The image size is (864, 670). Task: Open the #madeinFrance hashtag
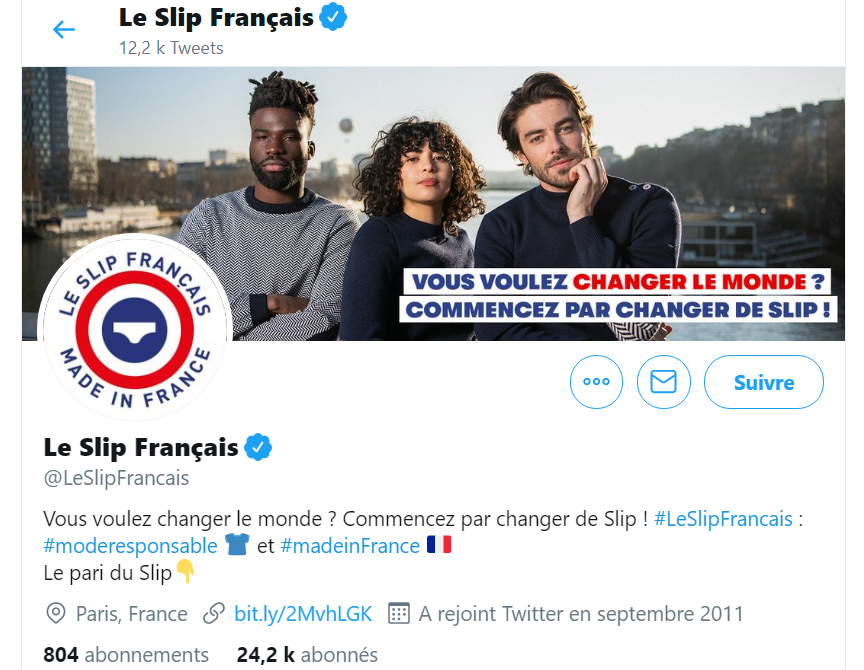[350, 545]
